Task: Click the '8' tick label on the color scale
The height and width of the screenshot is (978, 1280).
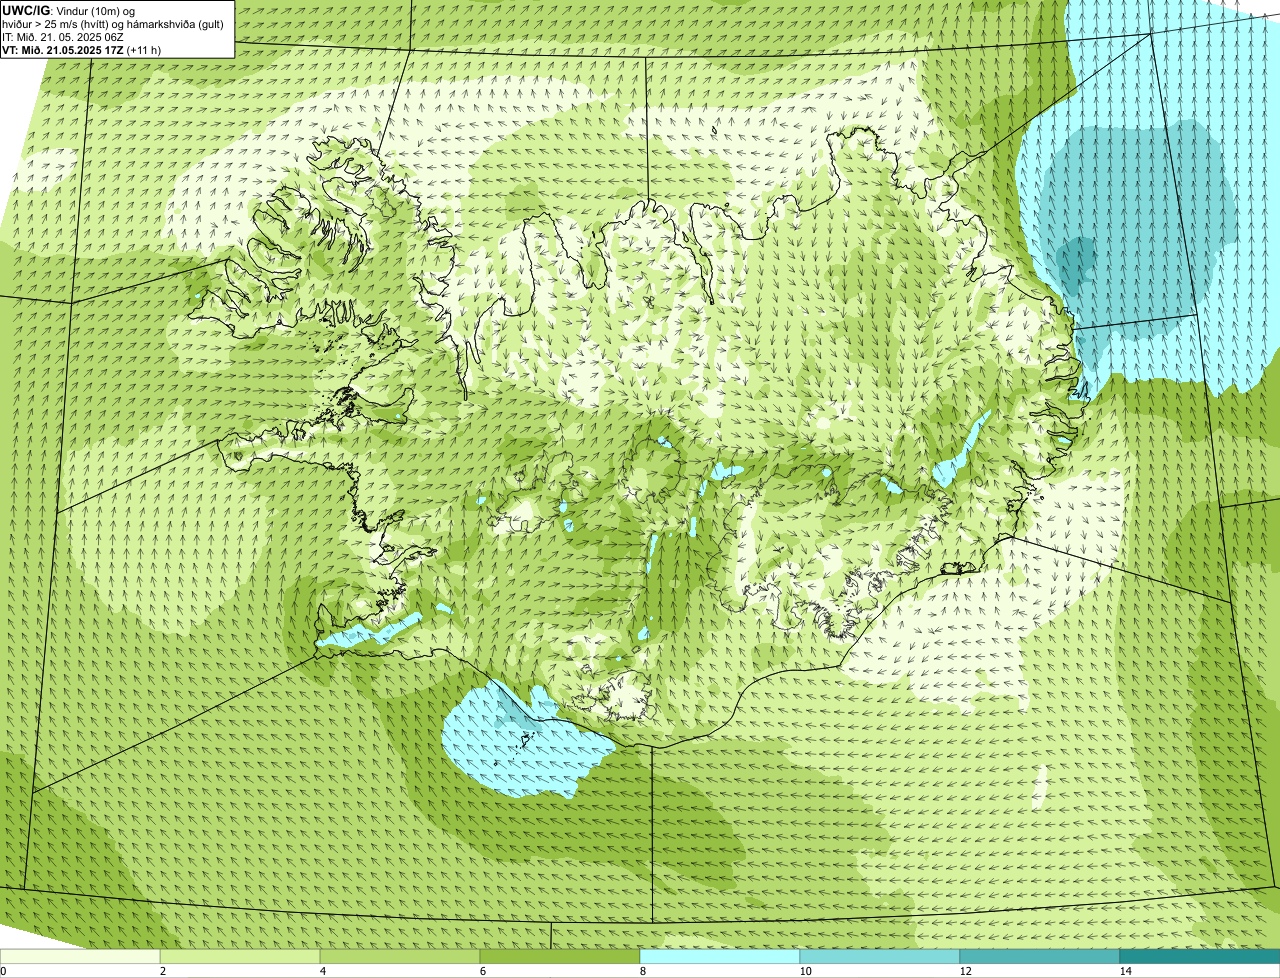Action: click(x=642, y=971)
